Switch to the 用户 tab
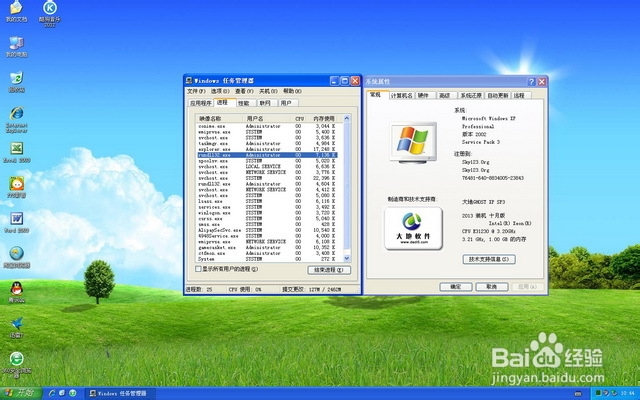This screenshot has height=400, width=640. [288, 103]
